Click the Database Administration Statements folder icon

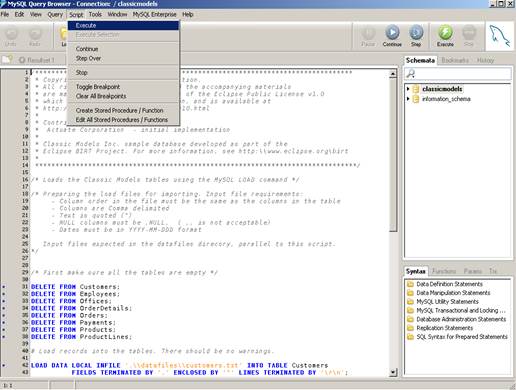point(410,319)
